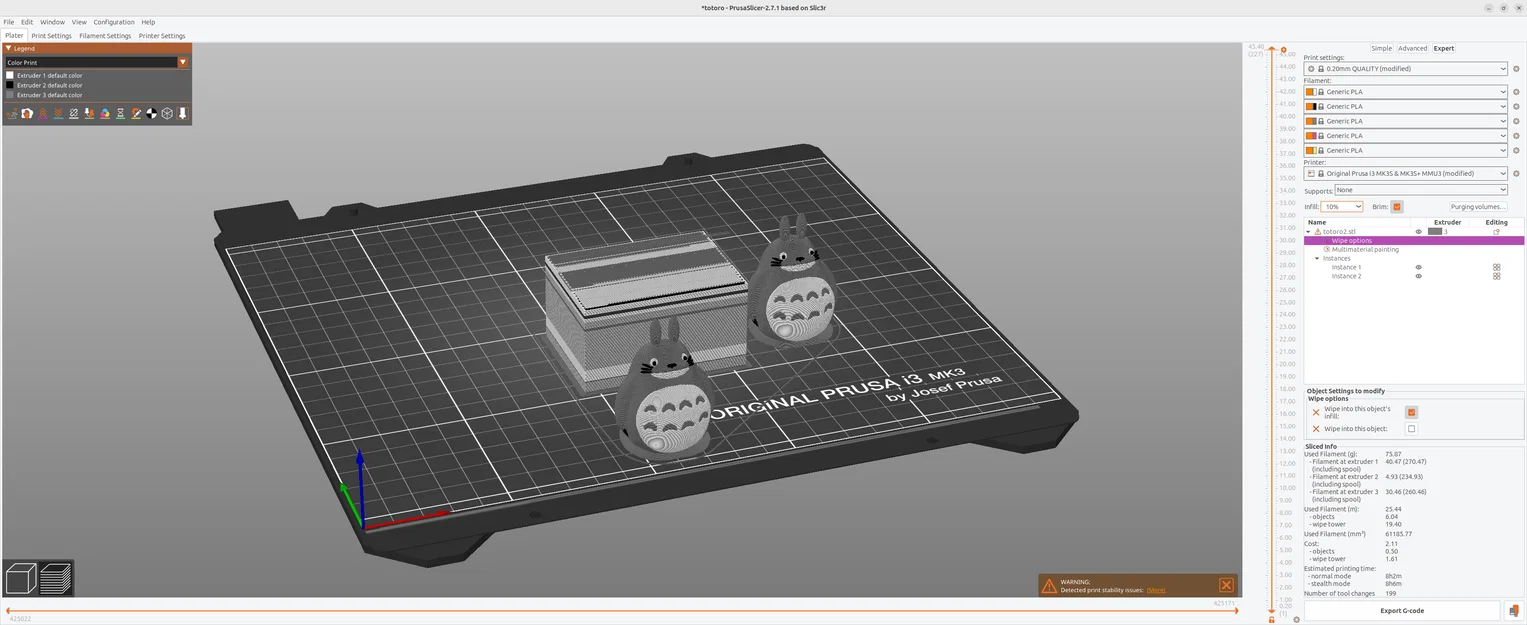Open the Help menu

[x=148, y=22]
